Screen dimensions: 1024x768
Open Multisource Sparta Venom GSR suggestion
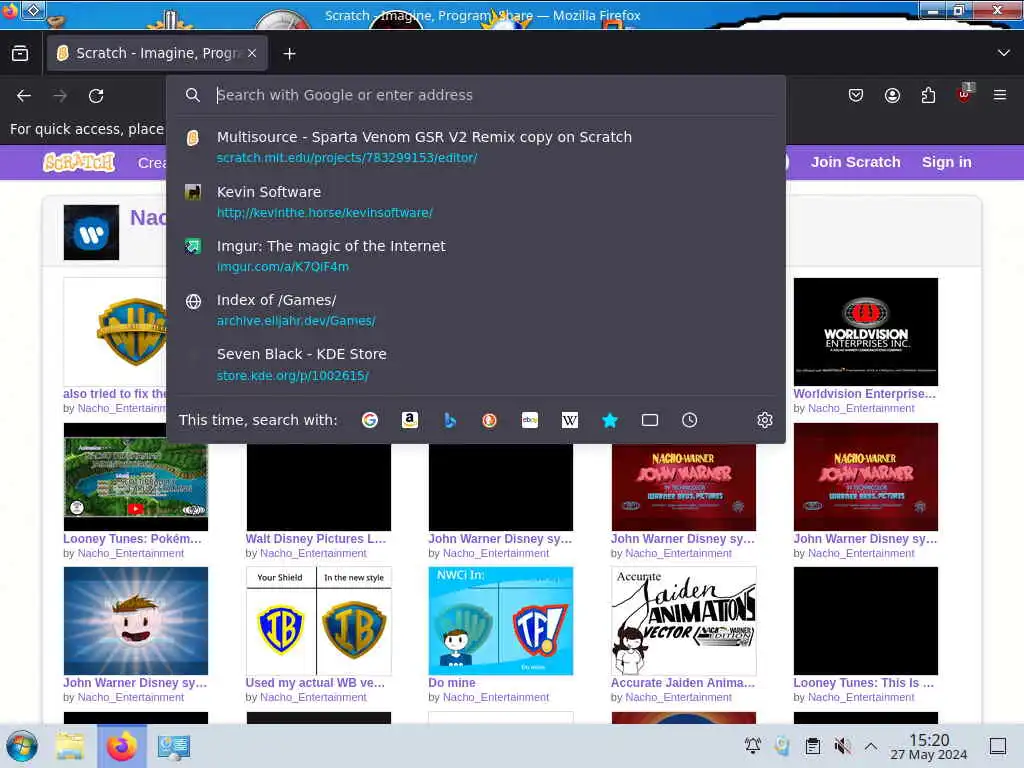[476, 146]
